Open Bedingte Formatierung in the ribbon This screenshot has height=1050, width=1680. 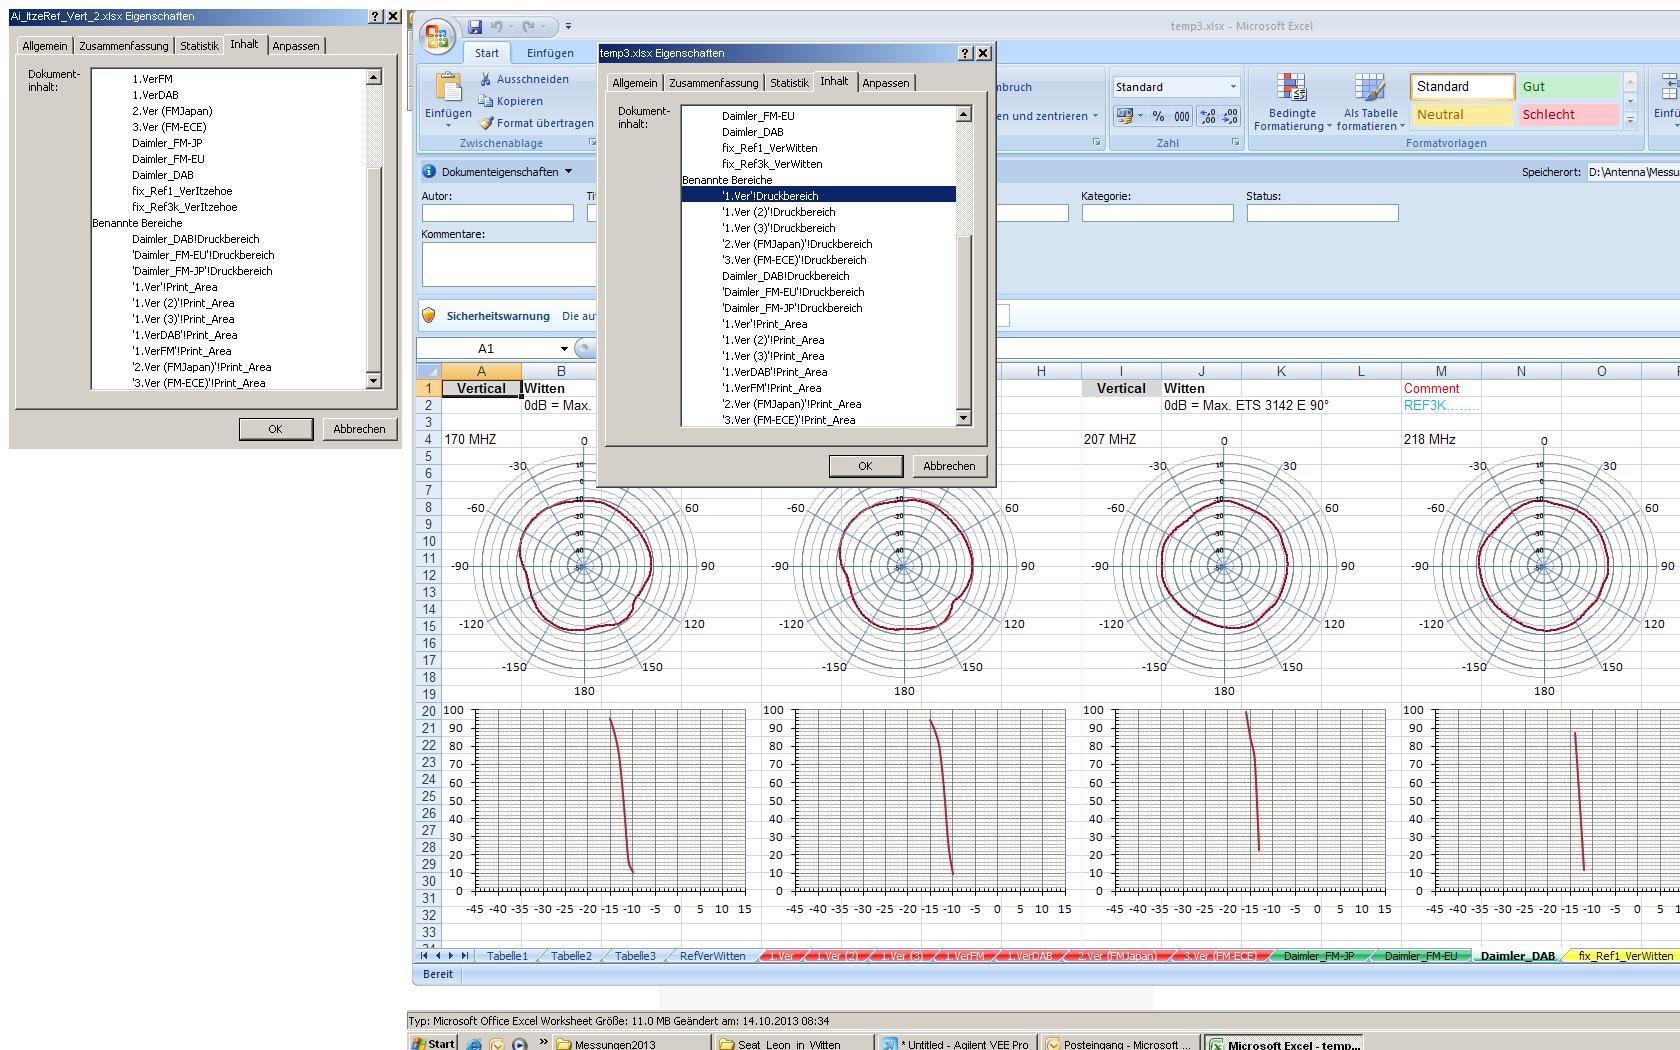[x=1292, y=102]
